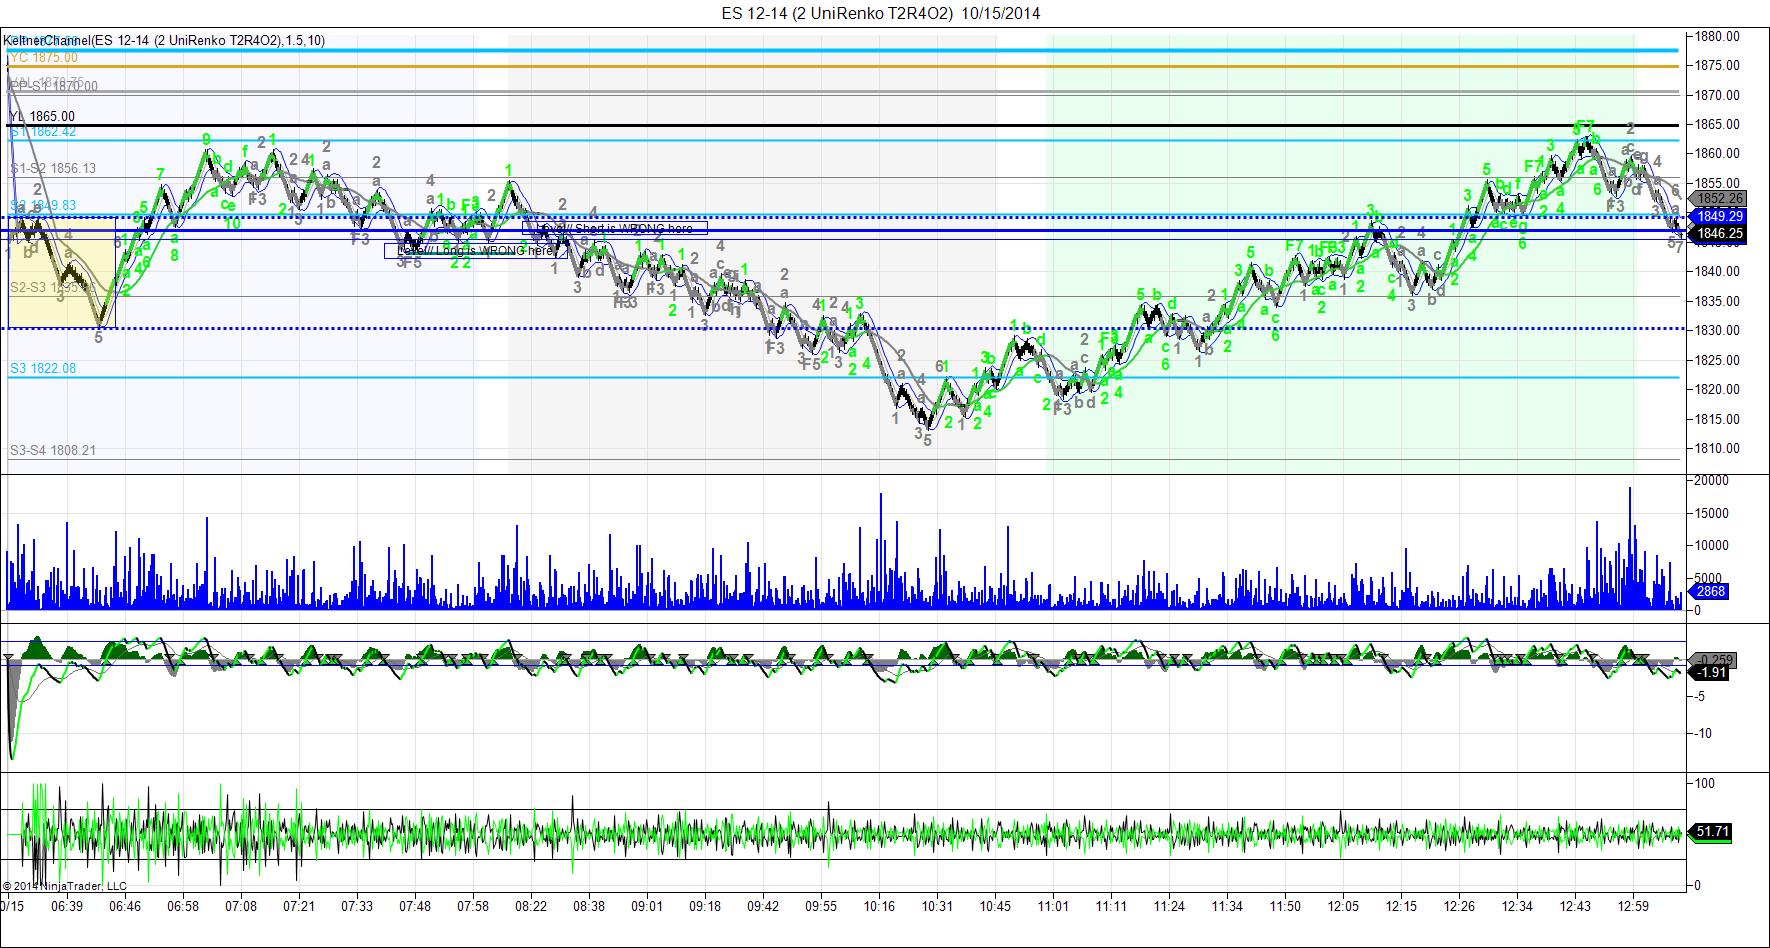Select the S1-S2 1856.13 pivot label
The image size is (1770, 948).
tap(53, 169)
